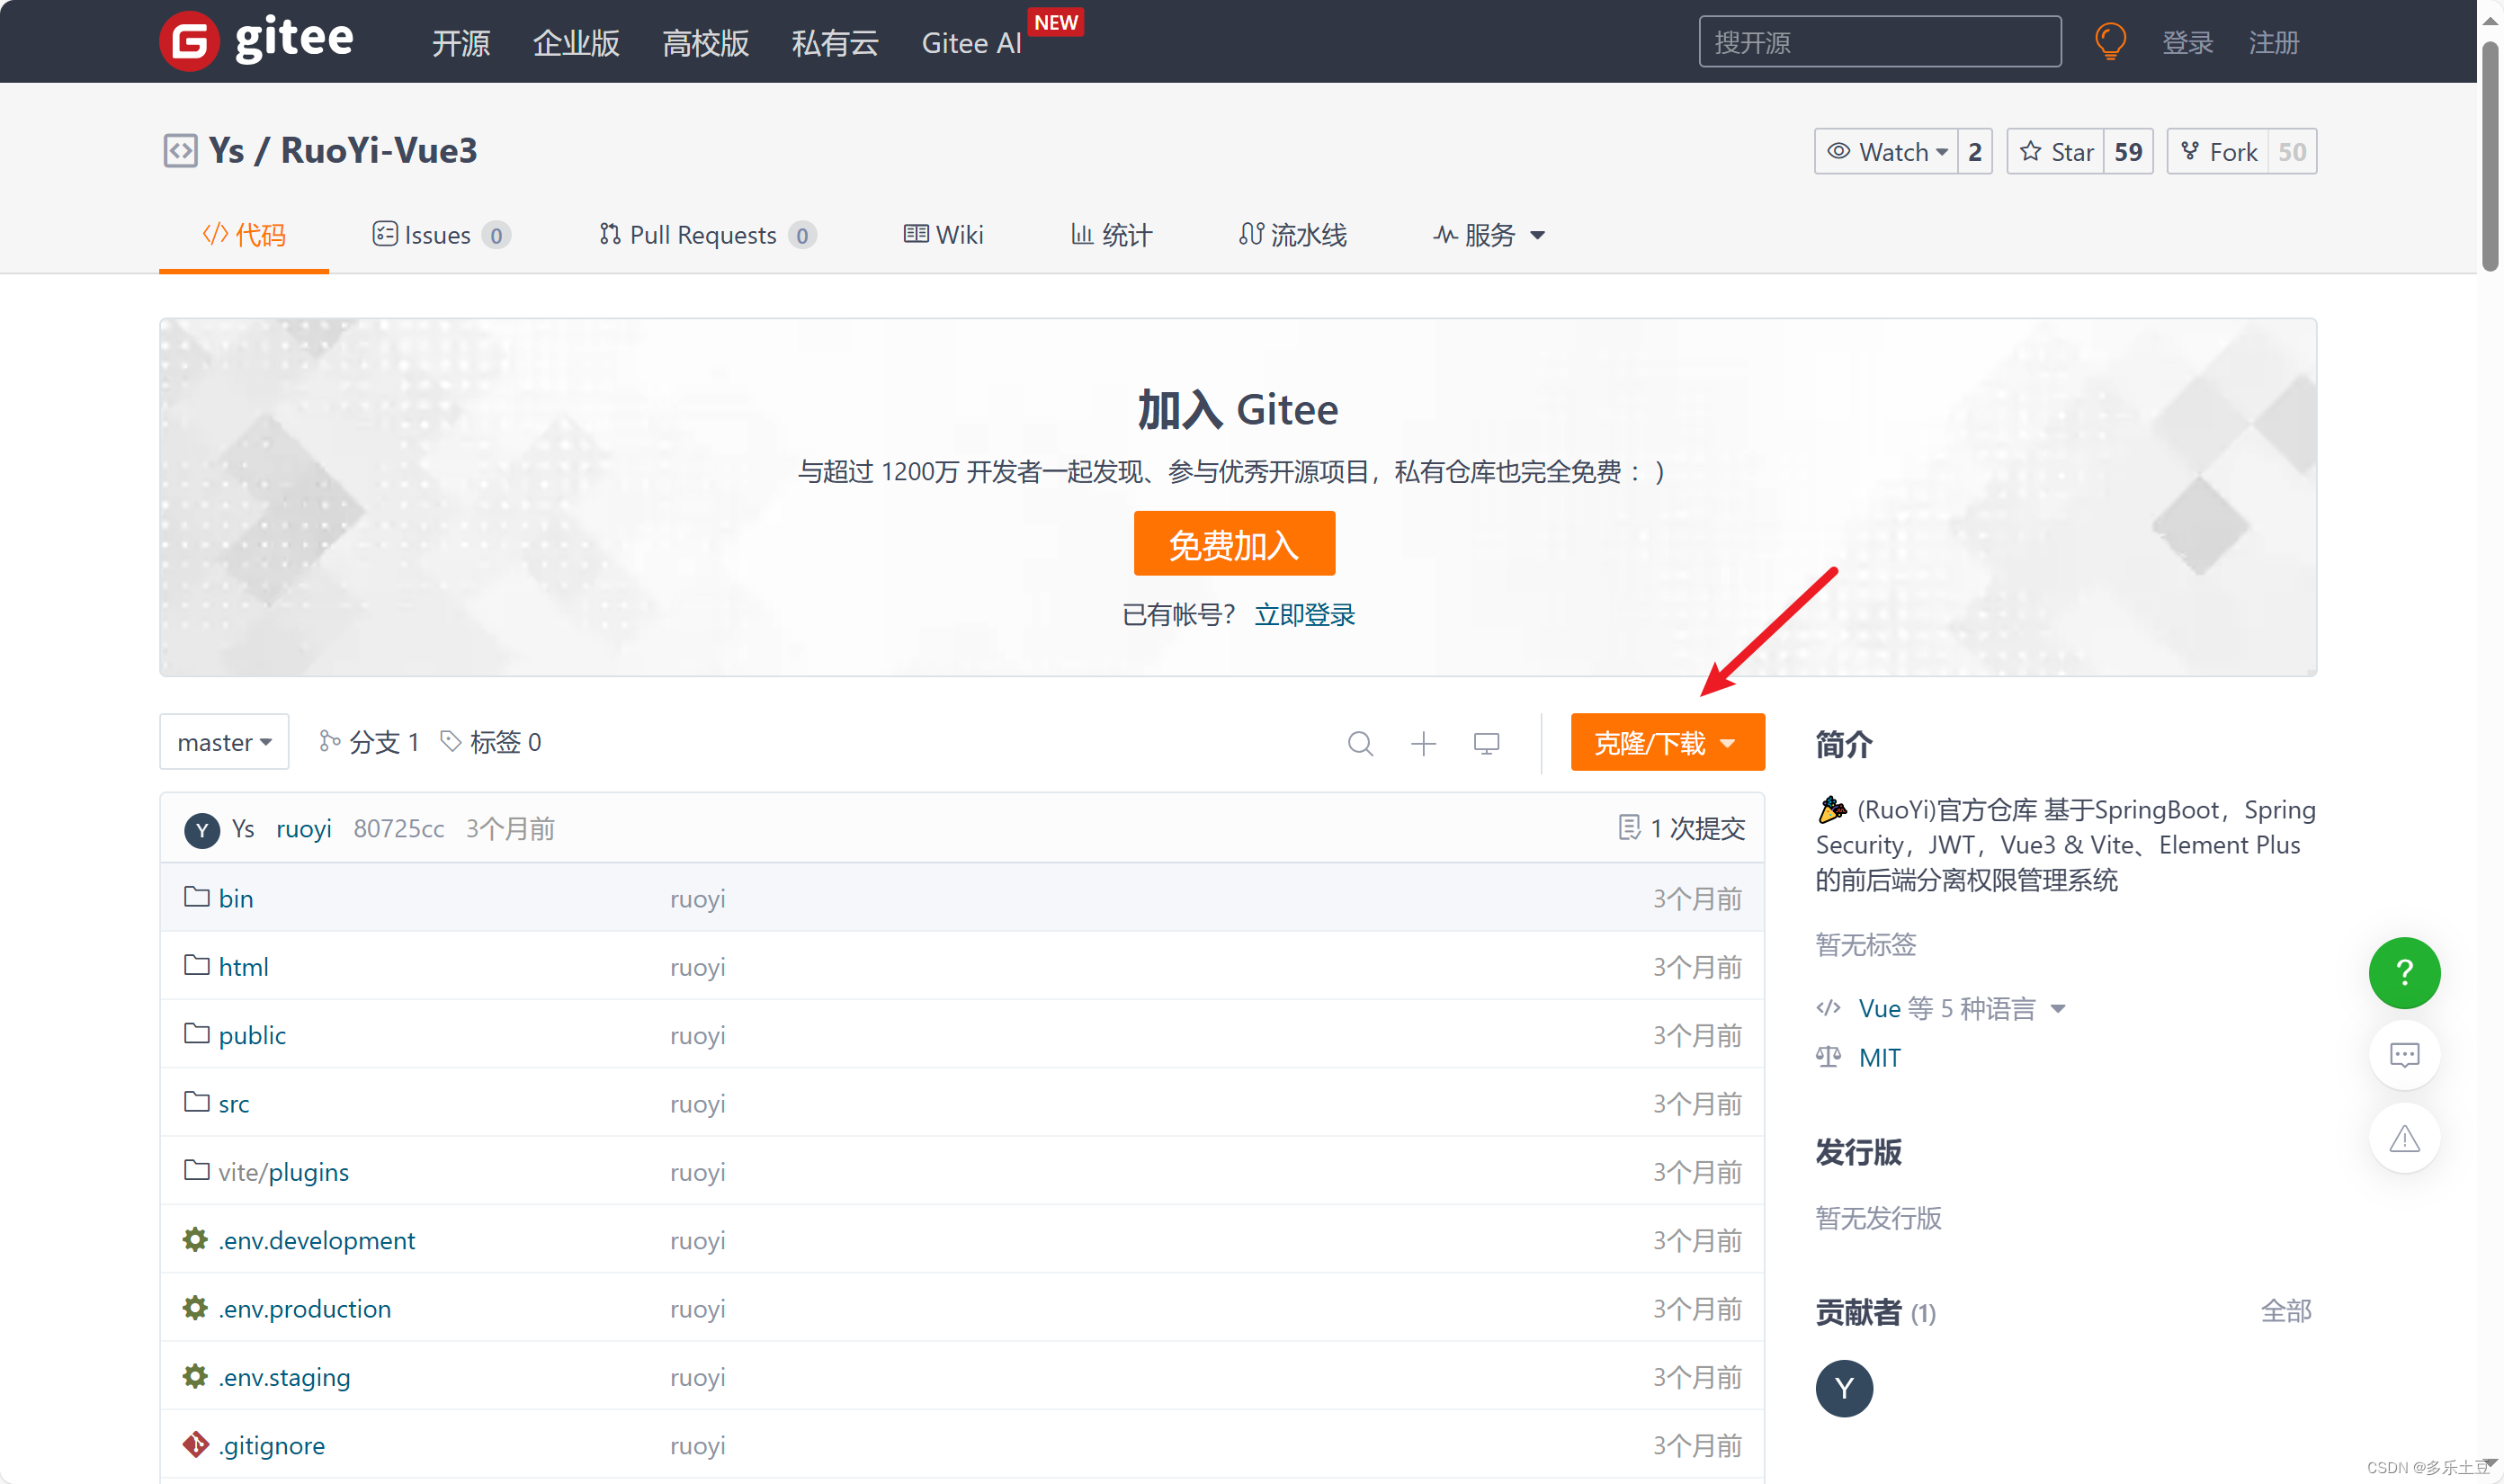
Task: Open the Pull Requests tab
Action: click(704, 235)
